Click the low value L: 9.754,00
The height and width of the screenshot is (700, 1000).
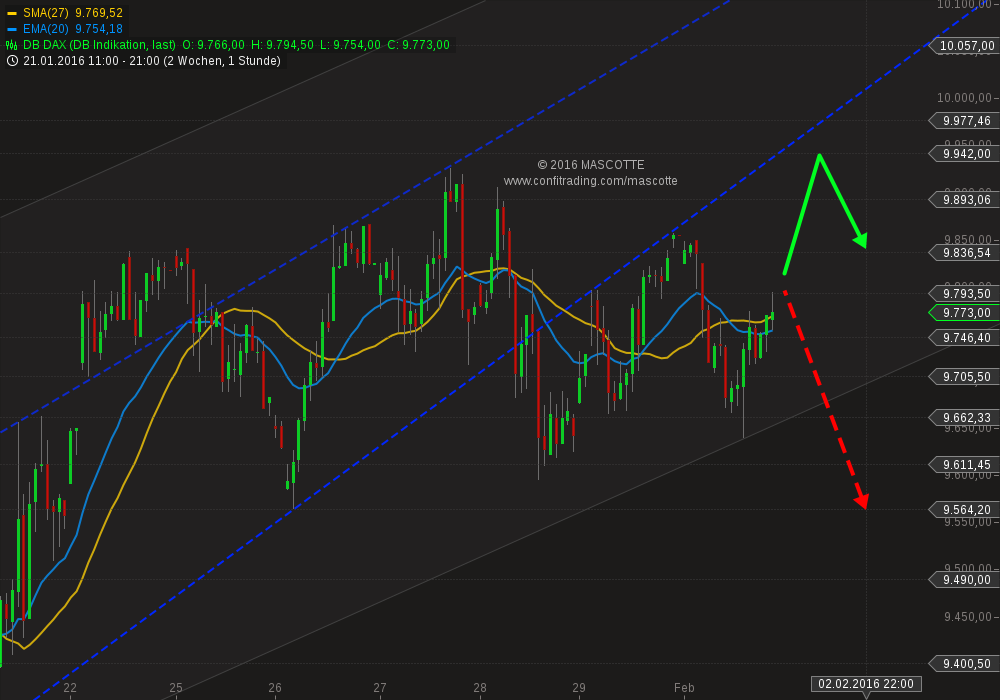350,45
